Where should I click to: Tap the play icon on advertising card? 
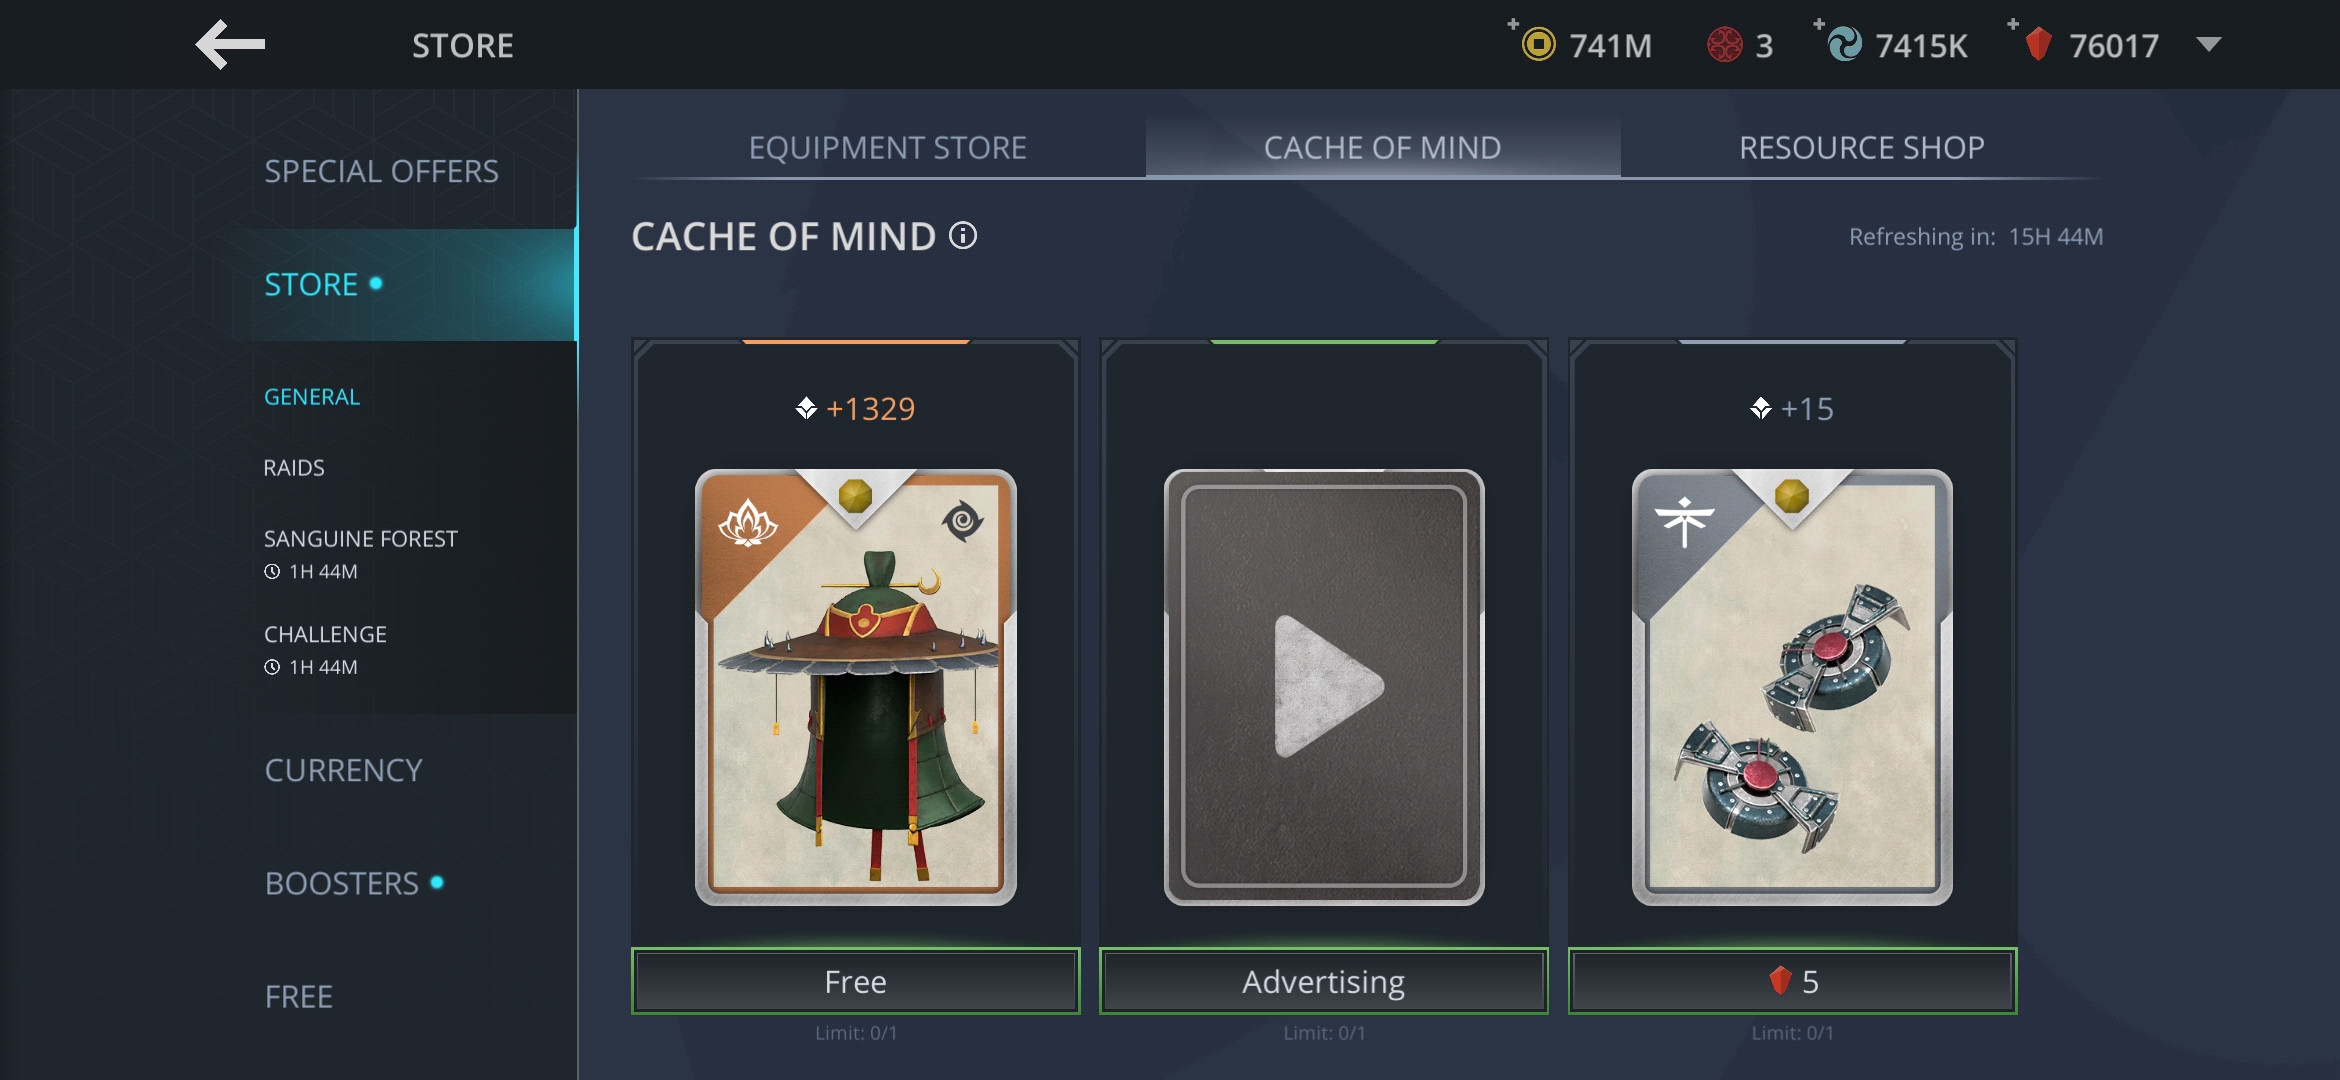(x=1327, y=687)
